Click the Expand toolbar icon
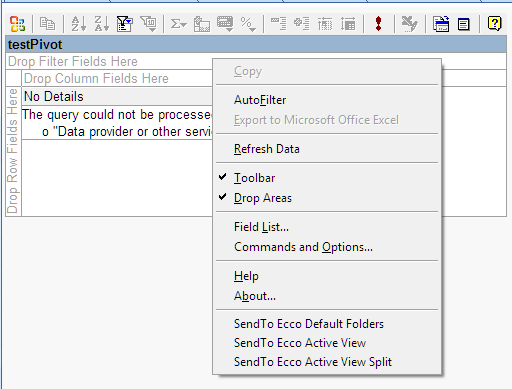Screen dimensions: 512x389 coord(302,24)
